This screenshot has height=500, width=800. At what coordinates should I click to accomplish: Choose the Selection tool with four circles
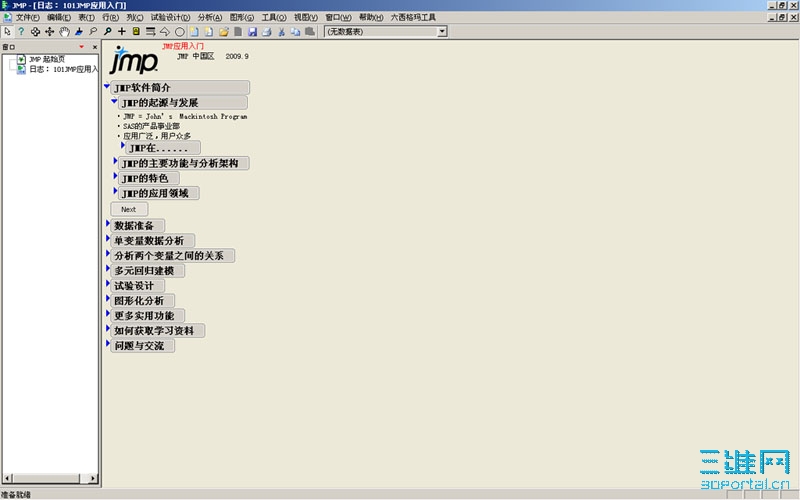[x=35, y=32]
